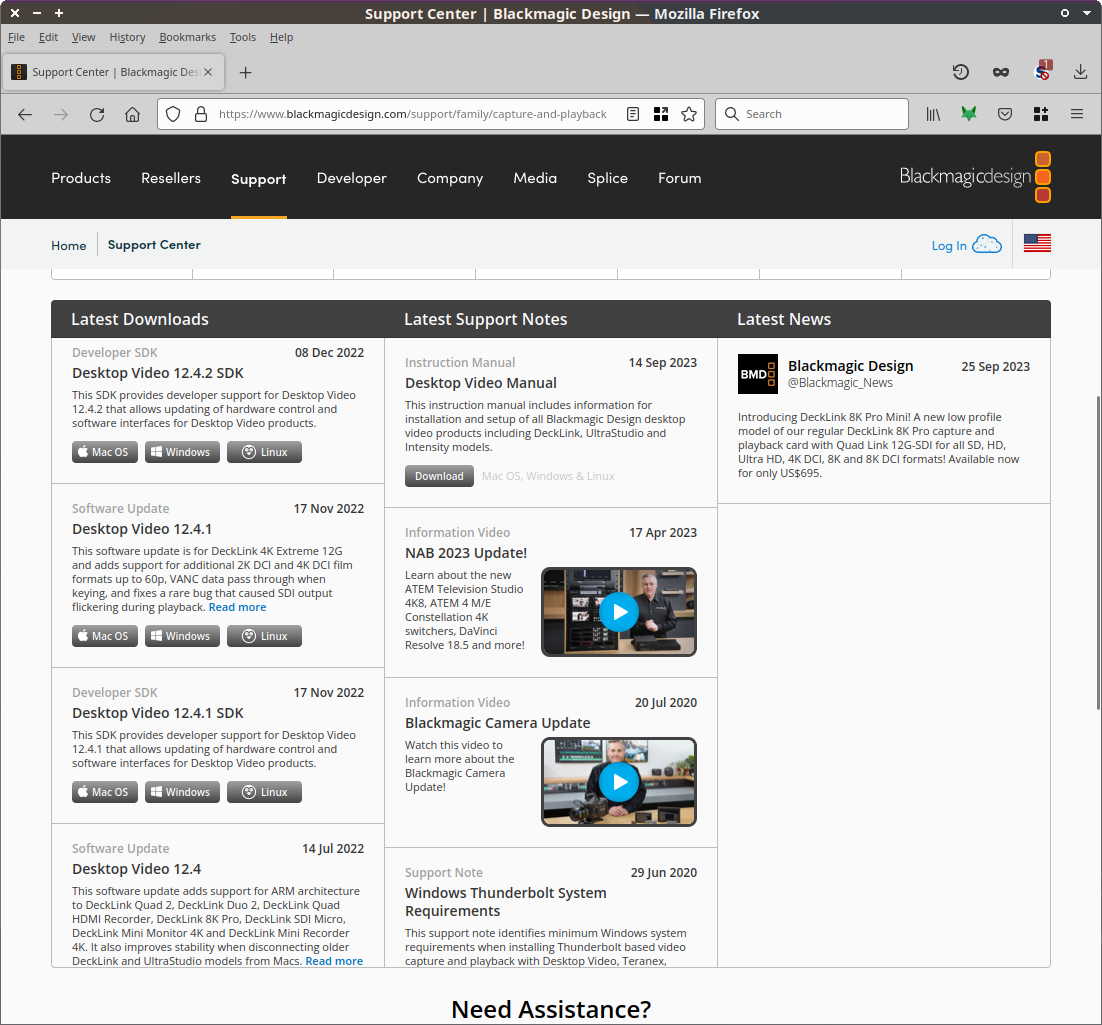
Task: Open the tracking protection shield panel
Action: (x=173, y=114)
